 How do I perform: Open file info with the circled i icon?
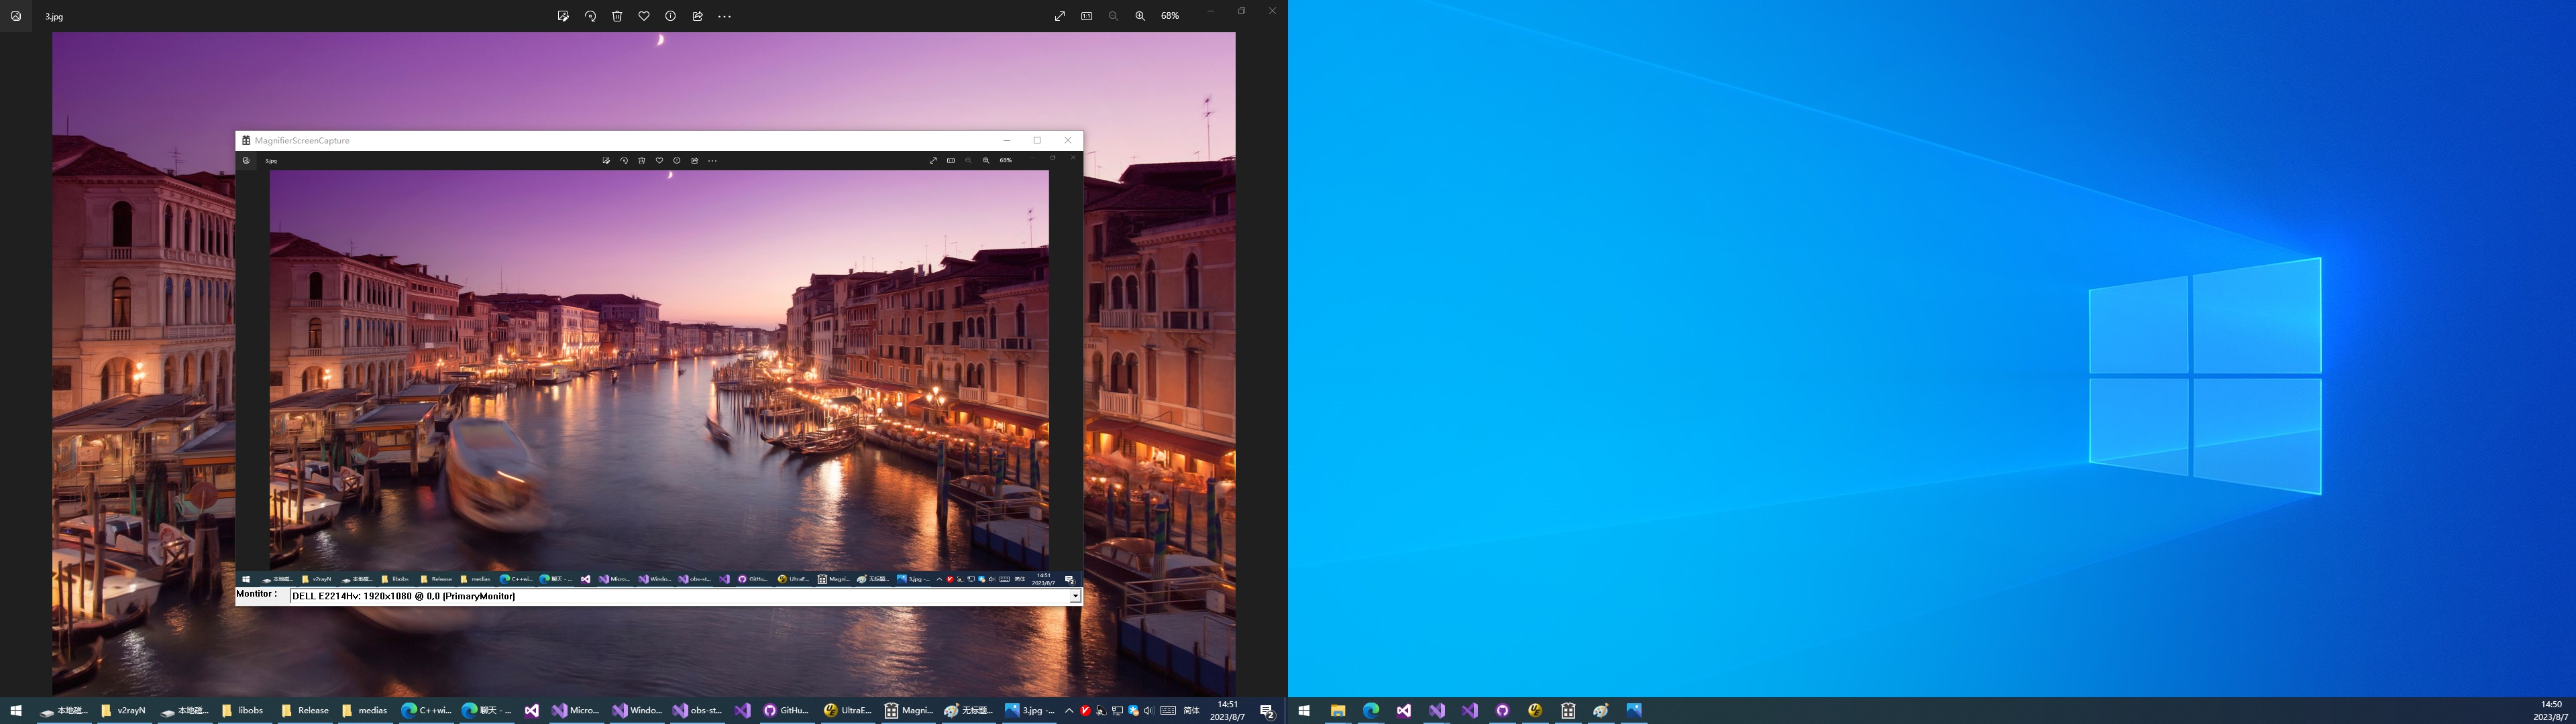(x=671, y=16)
